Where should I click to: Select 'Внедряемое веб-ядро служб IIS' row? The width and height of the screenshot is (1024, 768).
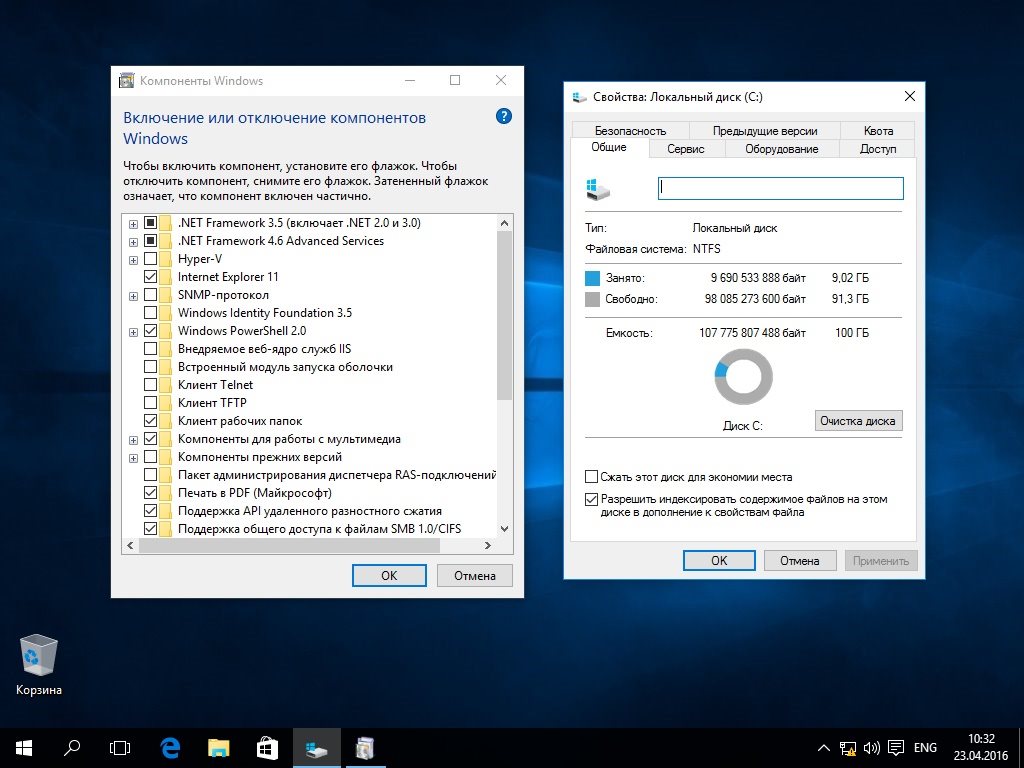(x=264, y=349)
